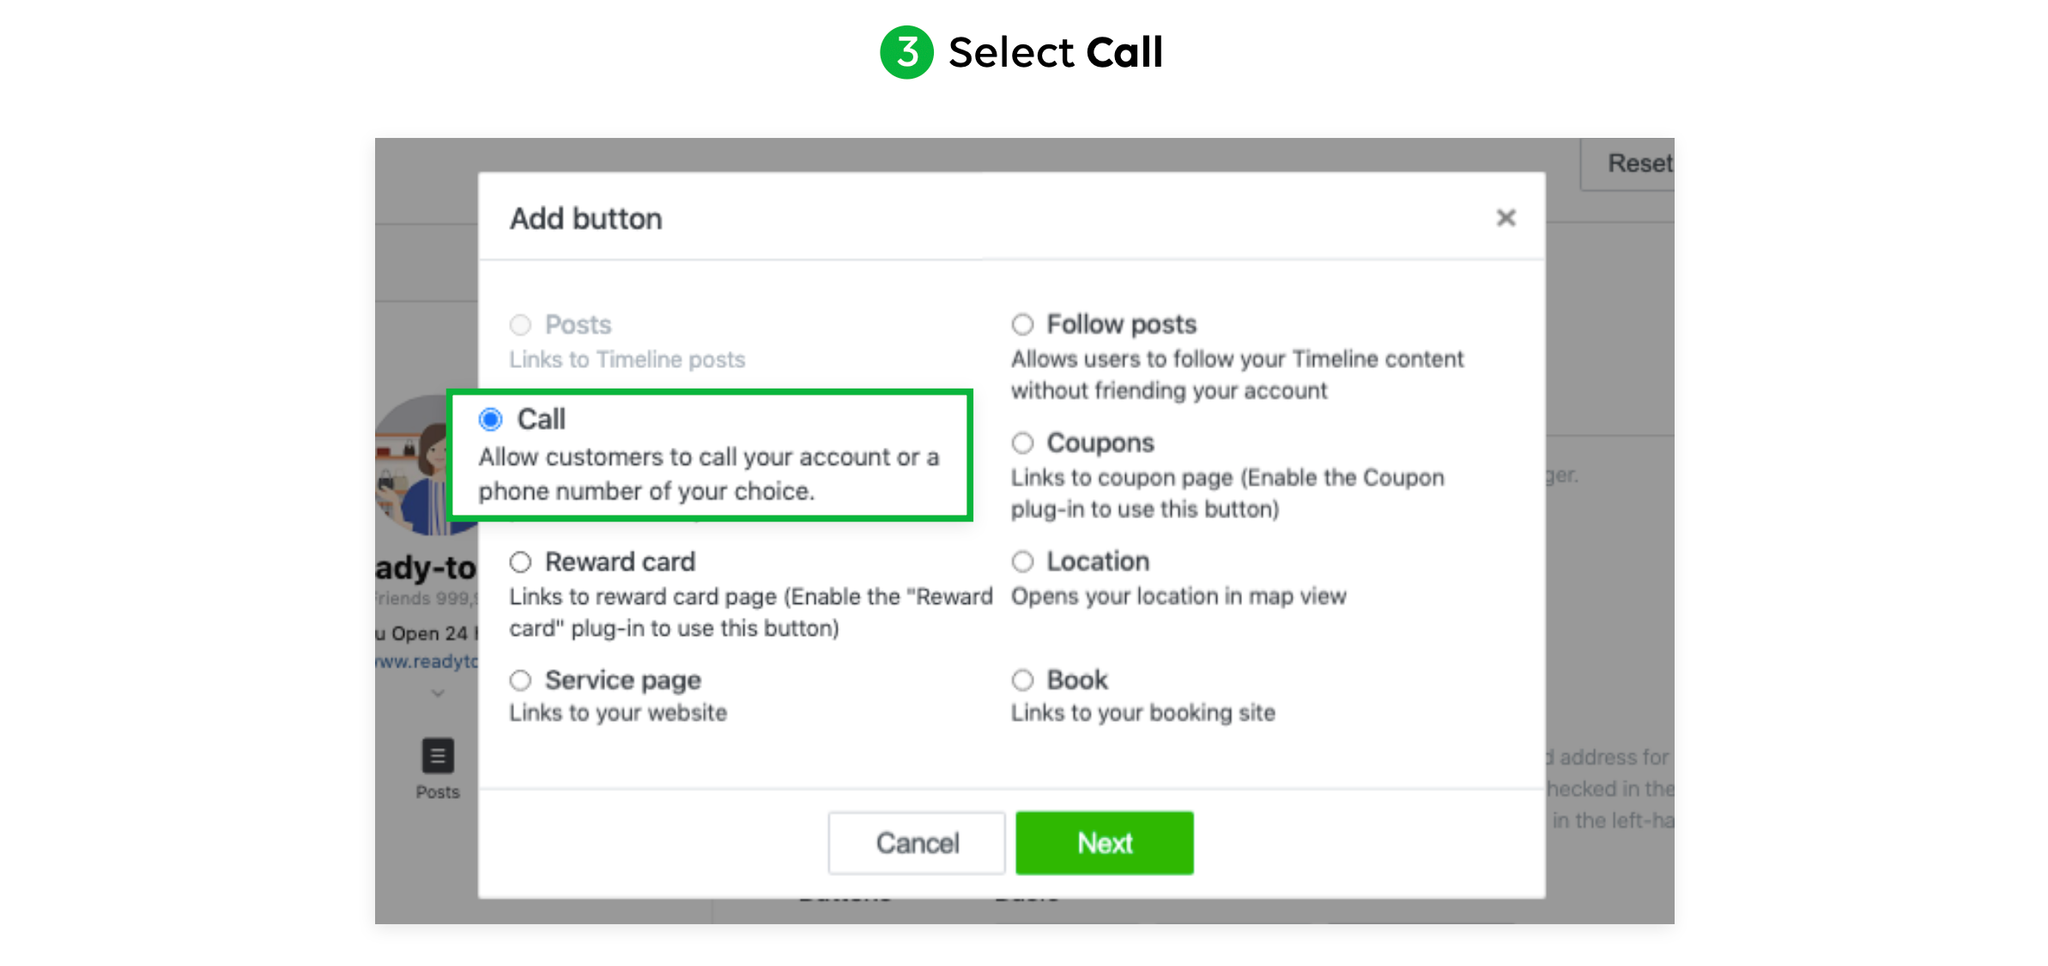Click the profile avatar picture
The image size is (2048, 966).
coord(427,465)
